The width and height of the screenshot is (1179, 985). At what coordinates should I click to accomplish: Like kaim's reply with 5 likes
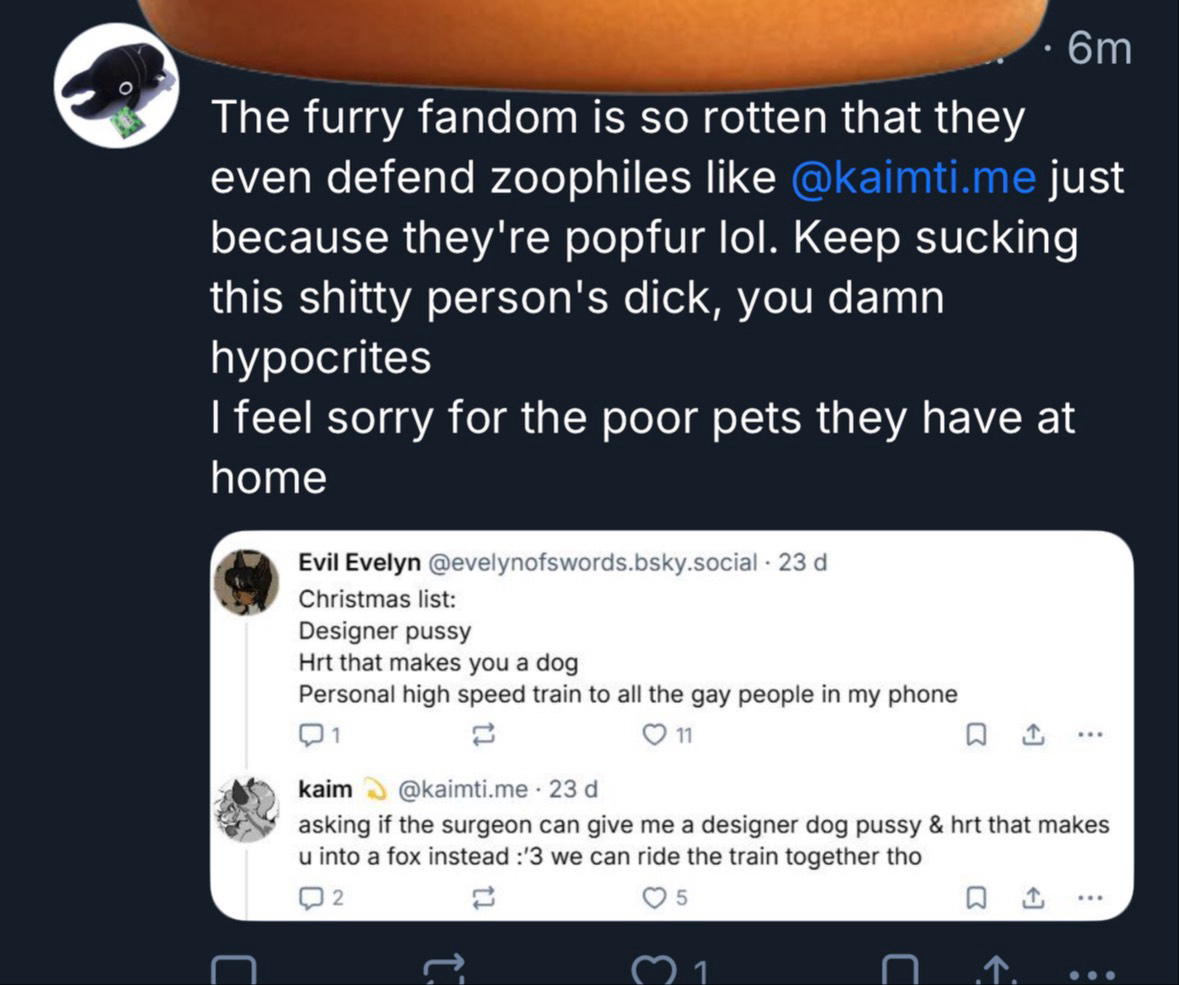click(x=655, y=898)
